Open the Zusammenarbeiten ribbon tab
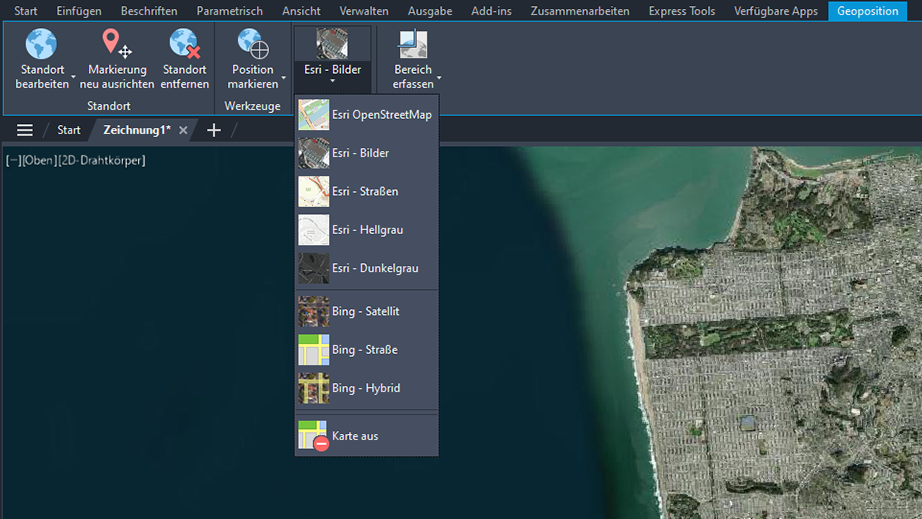The width and height of the screenshot is (922, 519). pos(580,11)
